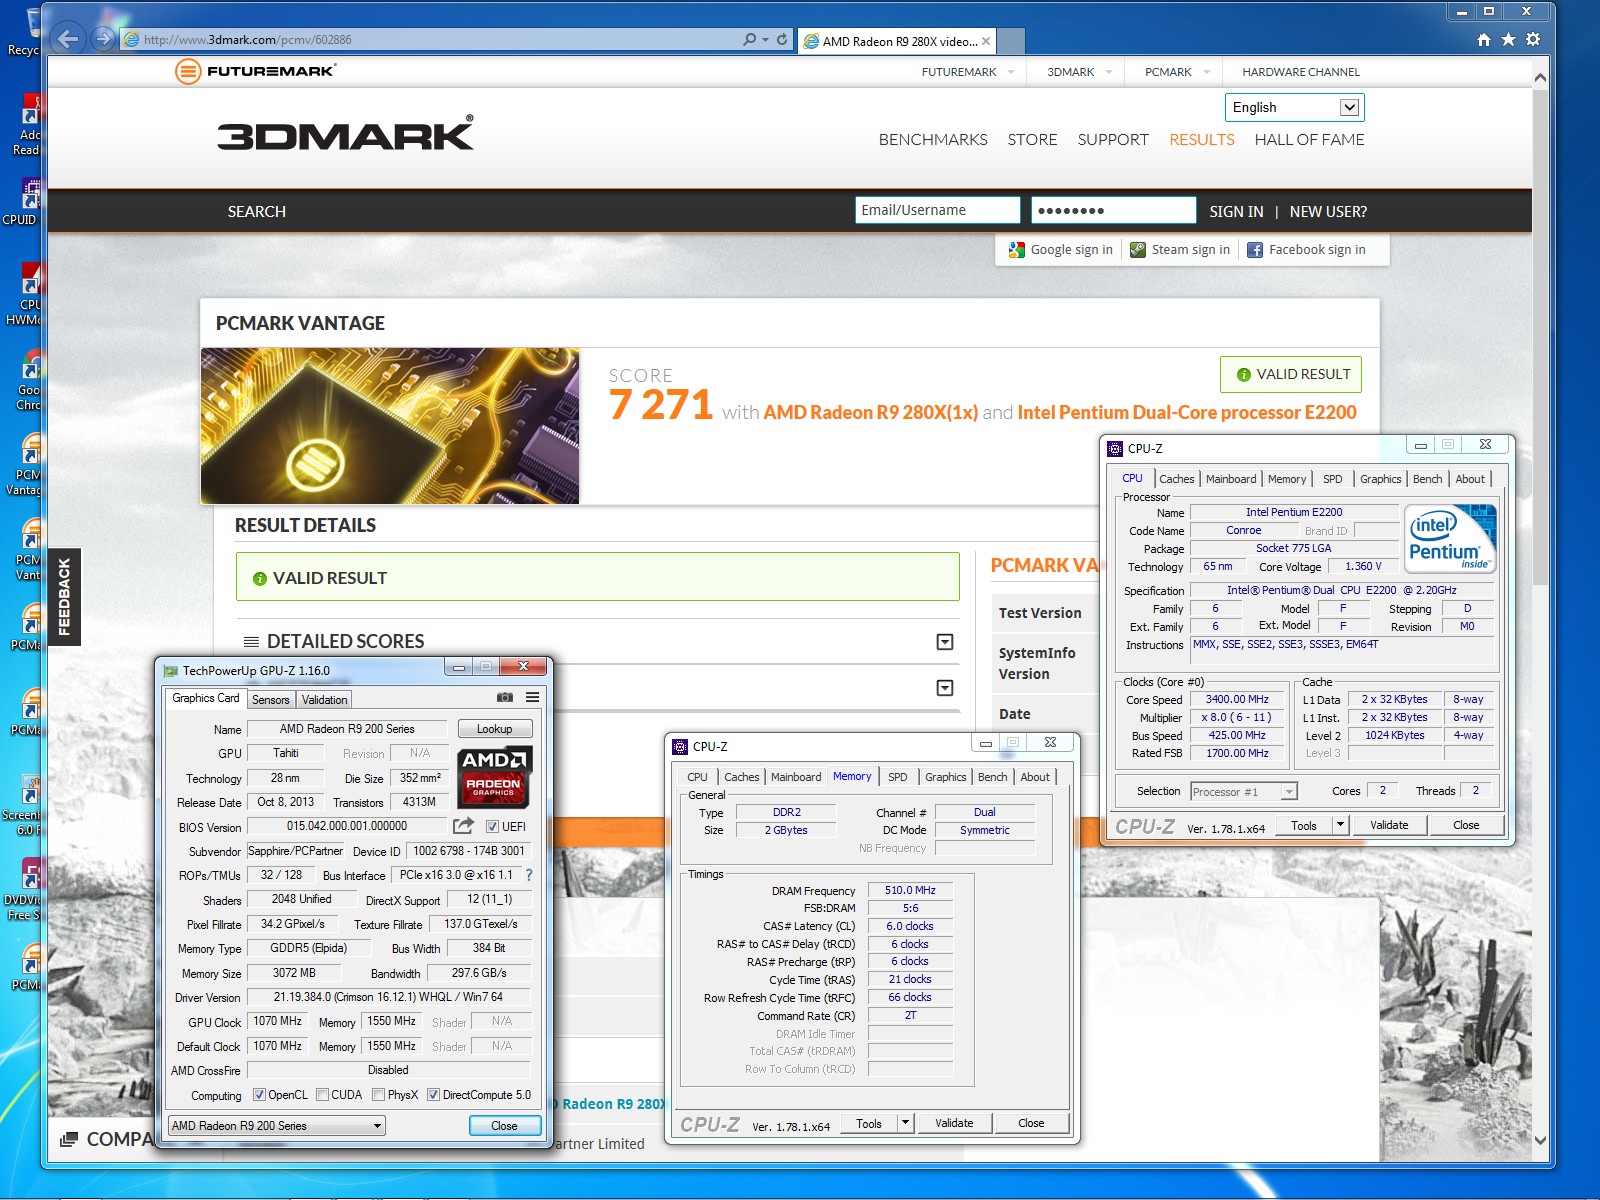This screenshot has height=1200, width=1600.
Task: Click the refresh icon in address bar
Action: (782, 39)
